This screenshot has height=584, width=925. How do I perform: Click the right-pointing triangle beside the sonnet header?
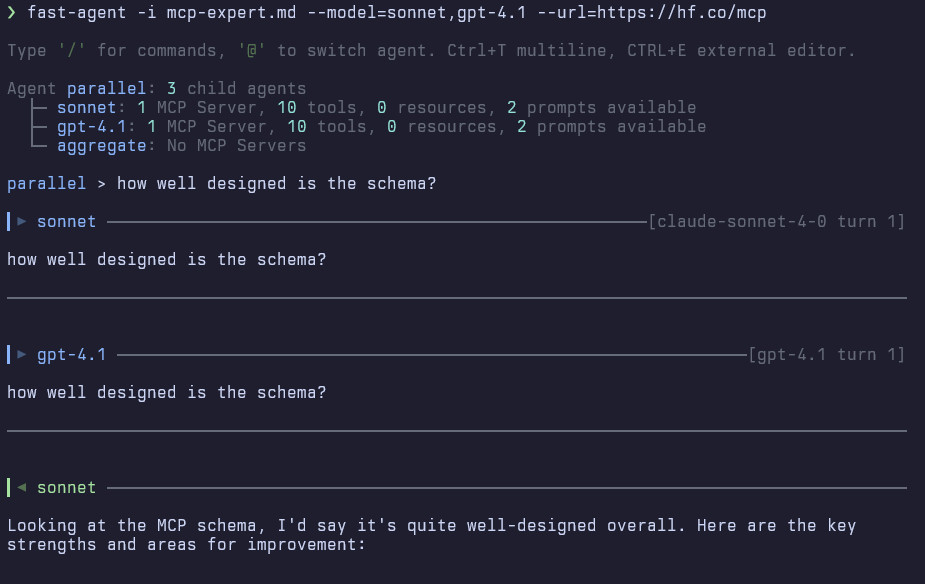tap(22, 221)
